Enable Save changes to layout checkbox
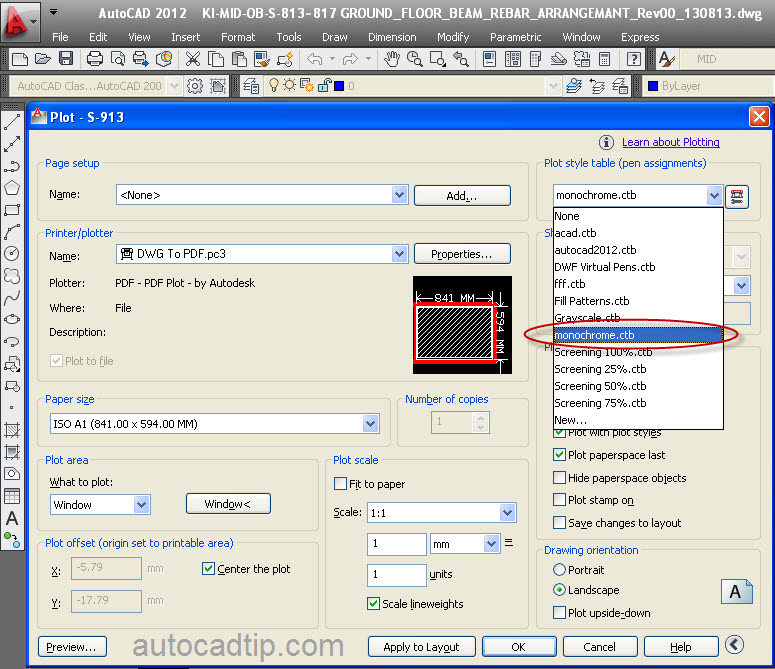This screenshot has height=669, width=775. [x=560, y=522]
